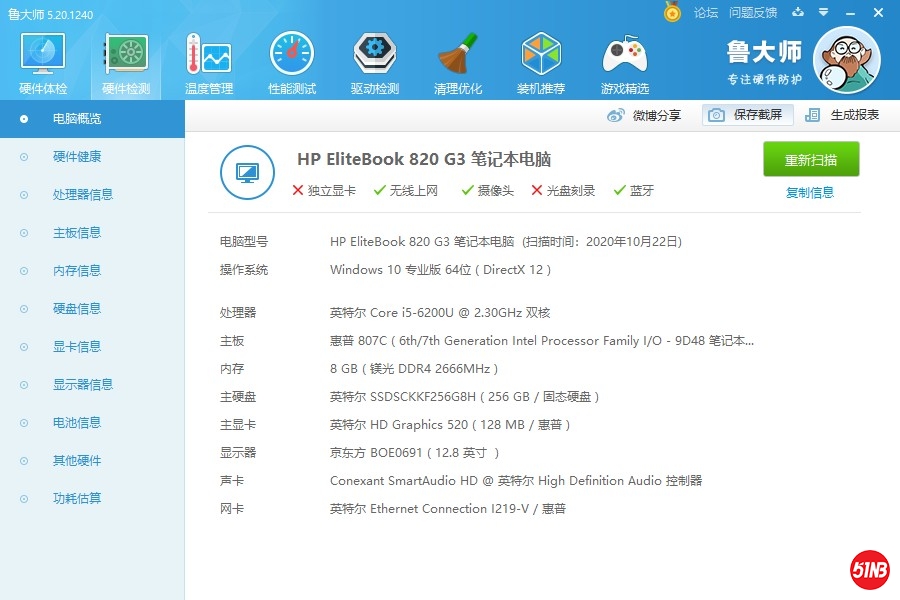Screen dimensions: 900x600
Task: Open the 硬件体检 hardware checkup icon
Action: tap(43, 54)
